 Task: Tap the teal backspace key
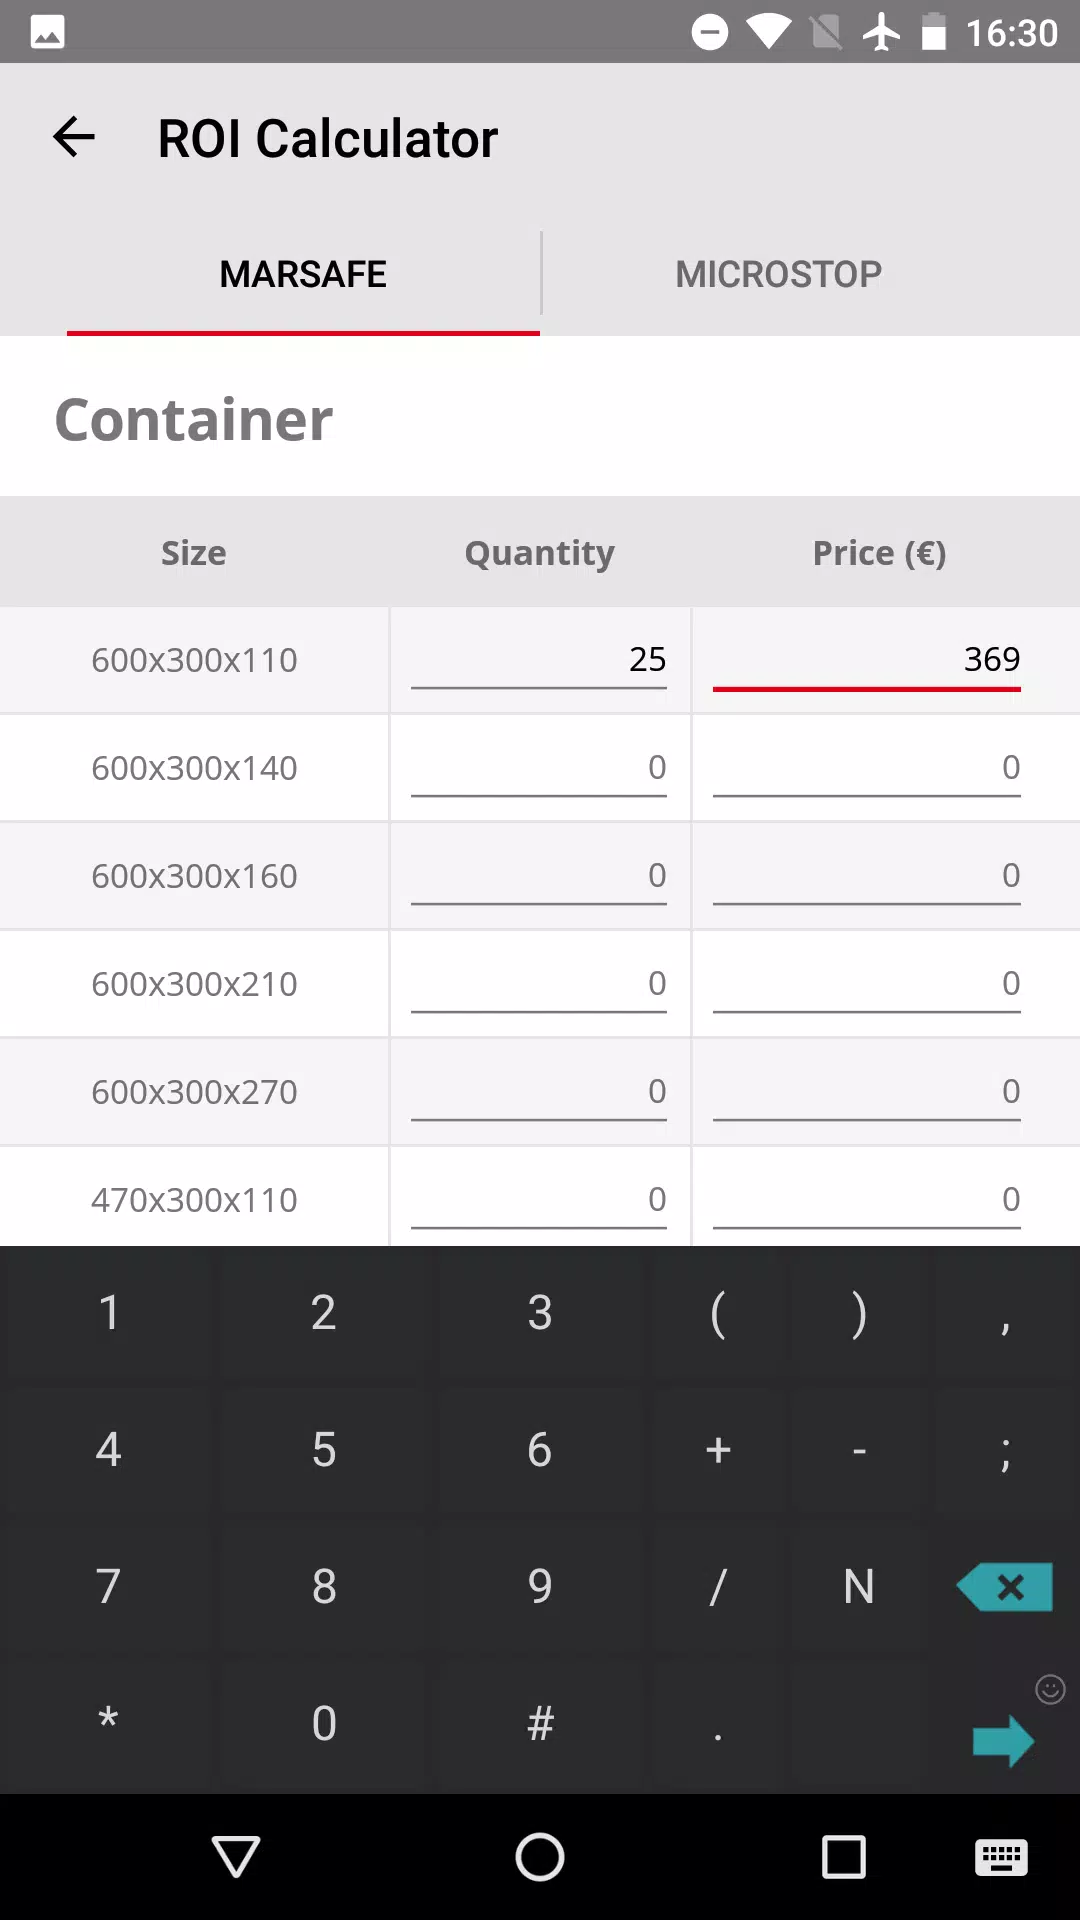1005,1586
